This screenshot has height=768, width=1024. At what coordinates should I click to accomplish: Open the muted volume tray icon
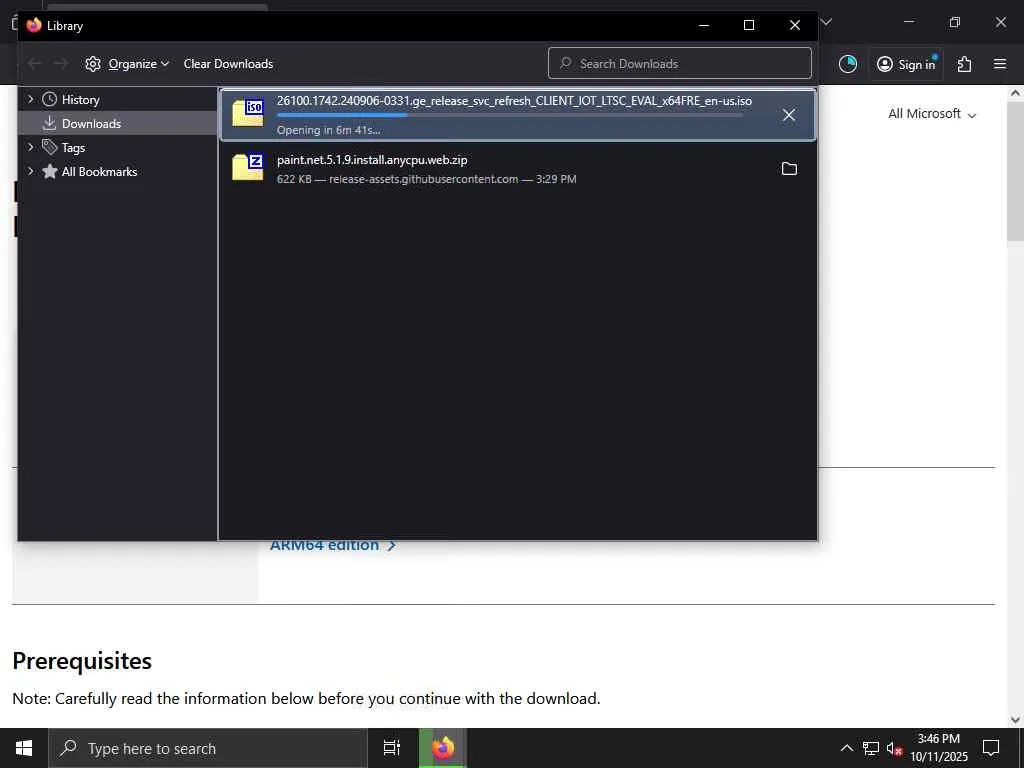point(894,748)
